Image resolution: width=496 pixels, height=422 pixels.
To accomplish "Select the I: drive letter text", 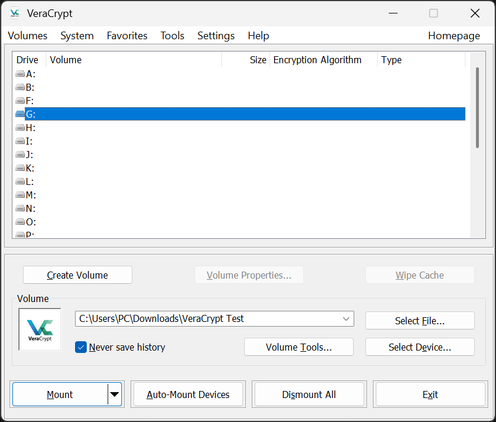I will click(x=29, y=141).
